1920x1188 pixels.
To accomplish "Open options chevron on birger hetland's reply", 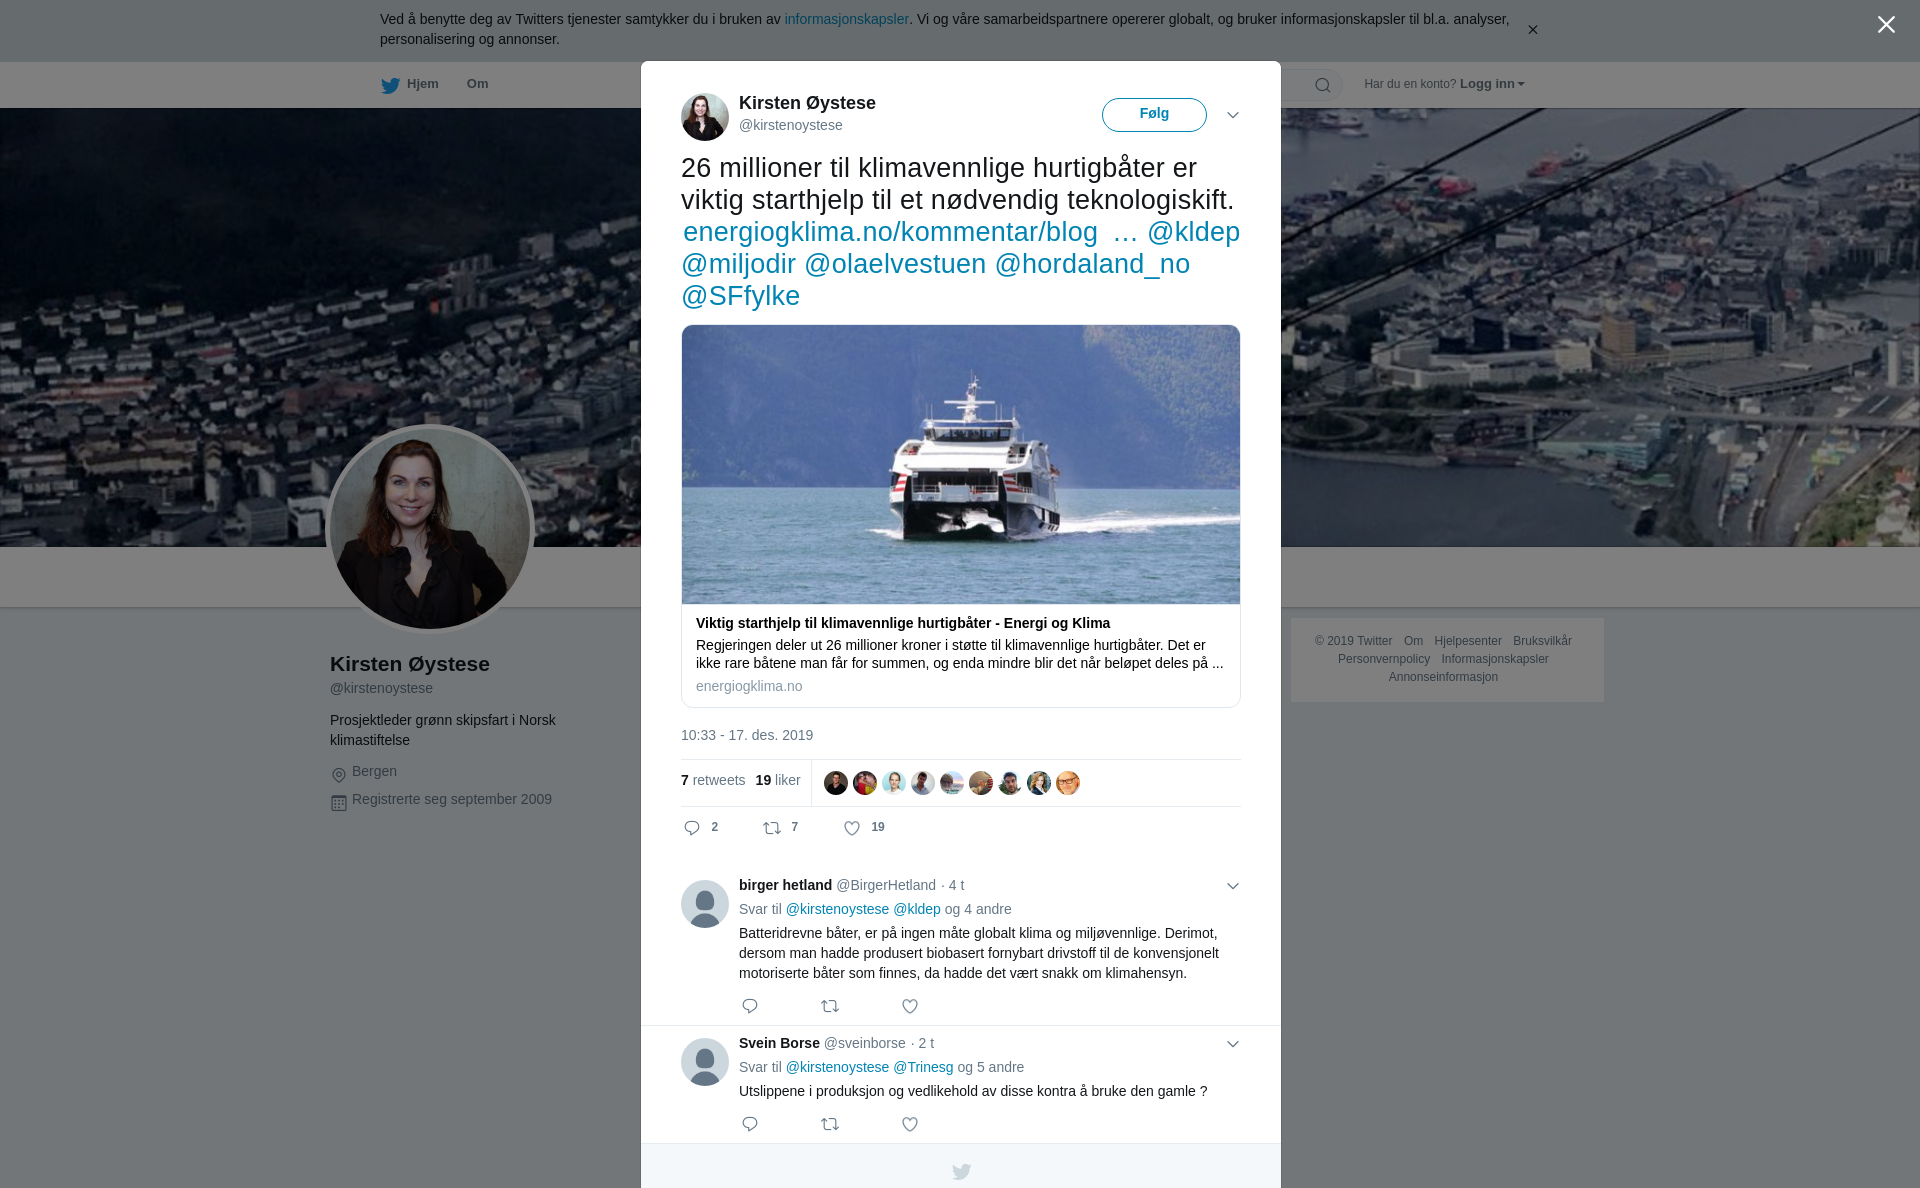I will click(1233, 886).
